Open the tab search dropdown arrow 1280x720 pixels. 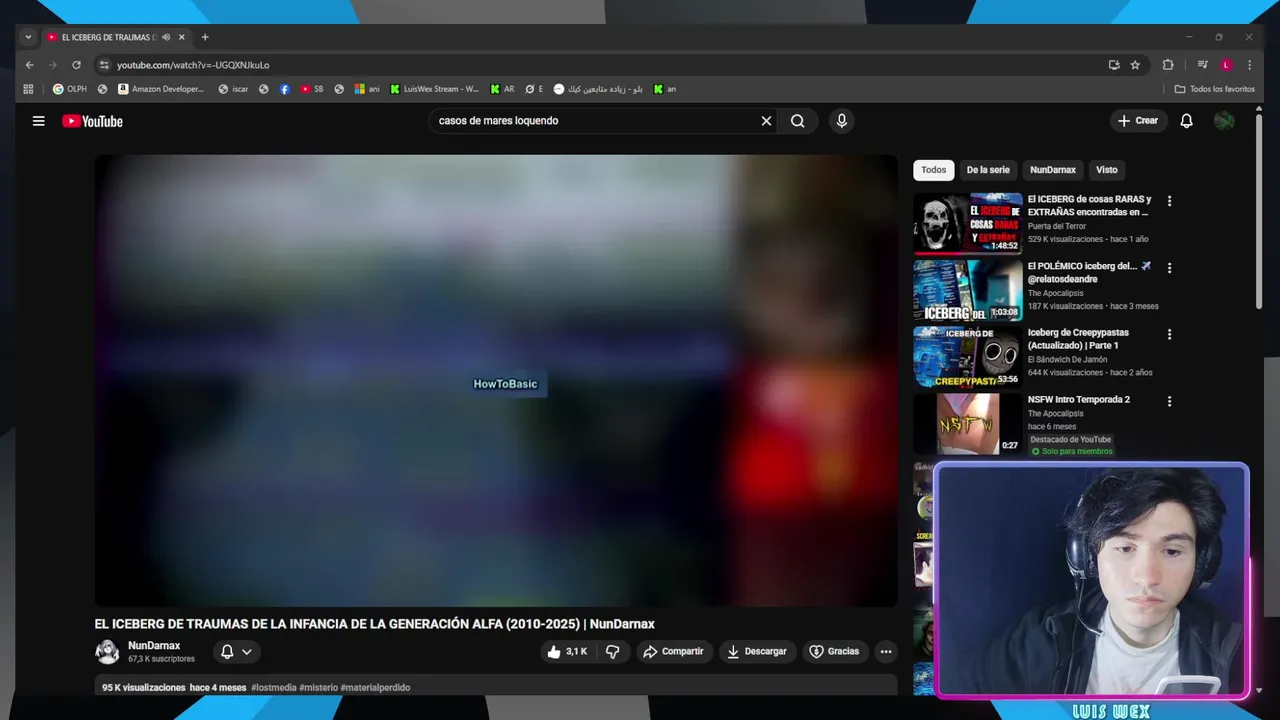pyautogui.click(x=28, y=37)
